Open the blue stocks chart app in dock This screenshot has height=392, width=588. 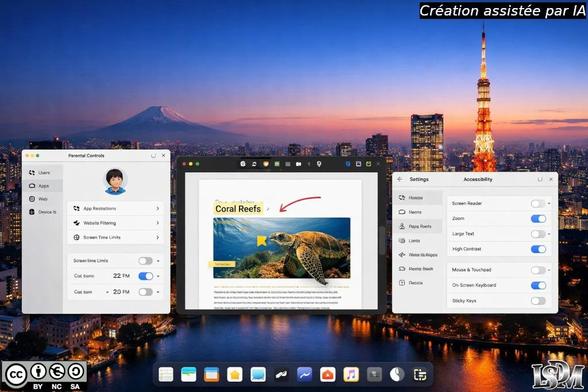304,374
